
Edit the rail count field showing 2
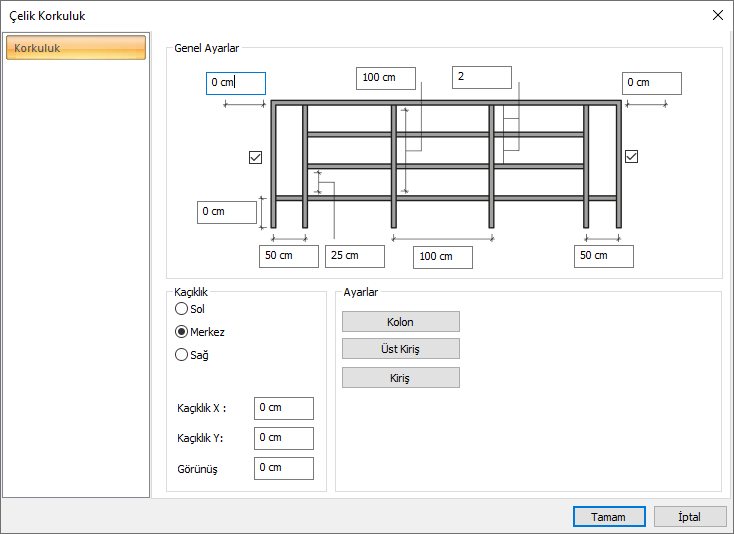click(x=482, y=77)
